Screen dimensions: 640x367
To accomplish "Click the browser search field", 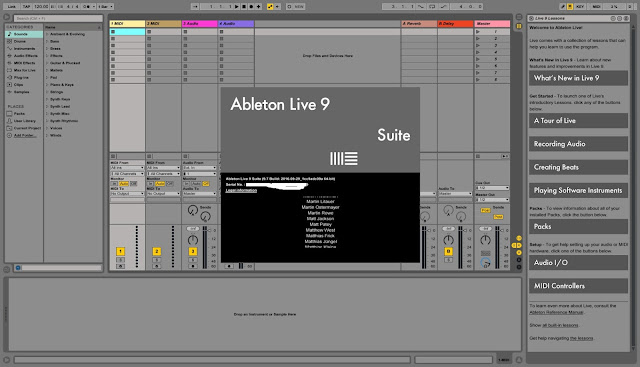I will (58, 18).
